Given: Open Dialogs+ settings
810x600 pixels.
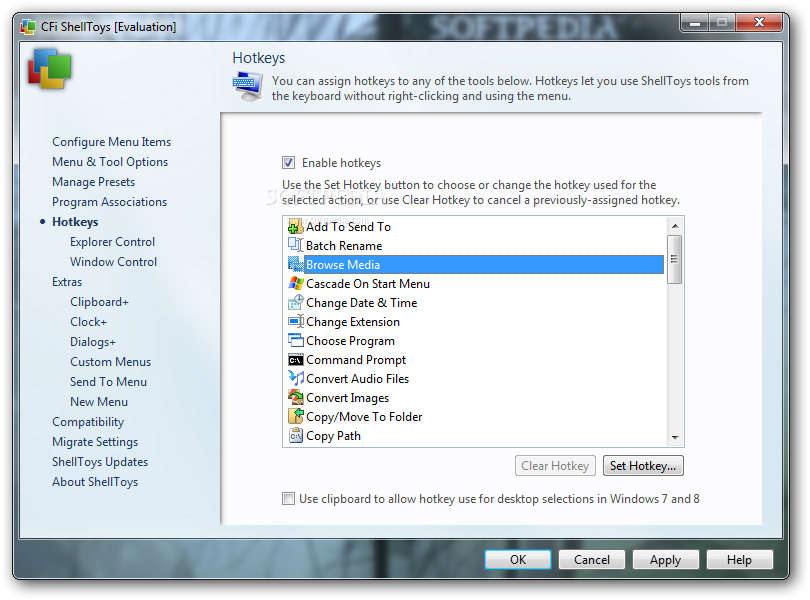Looking at the screenshot, I should (93, 342).
